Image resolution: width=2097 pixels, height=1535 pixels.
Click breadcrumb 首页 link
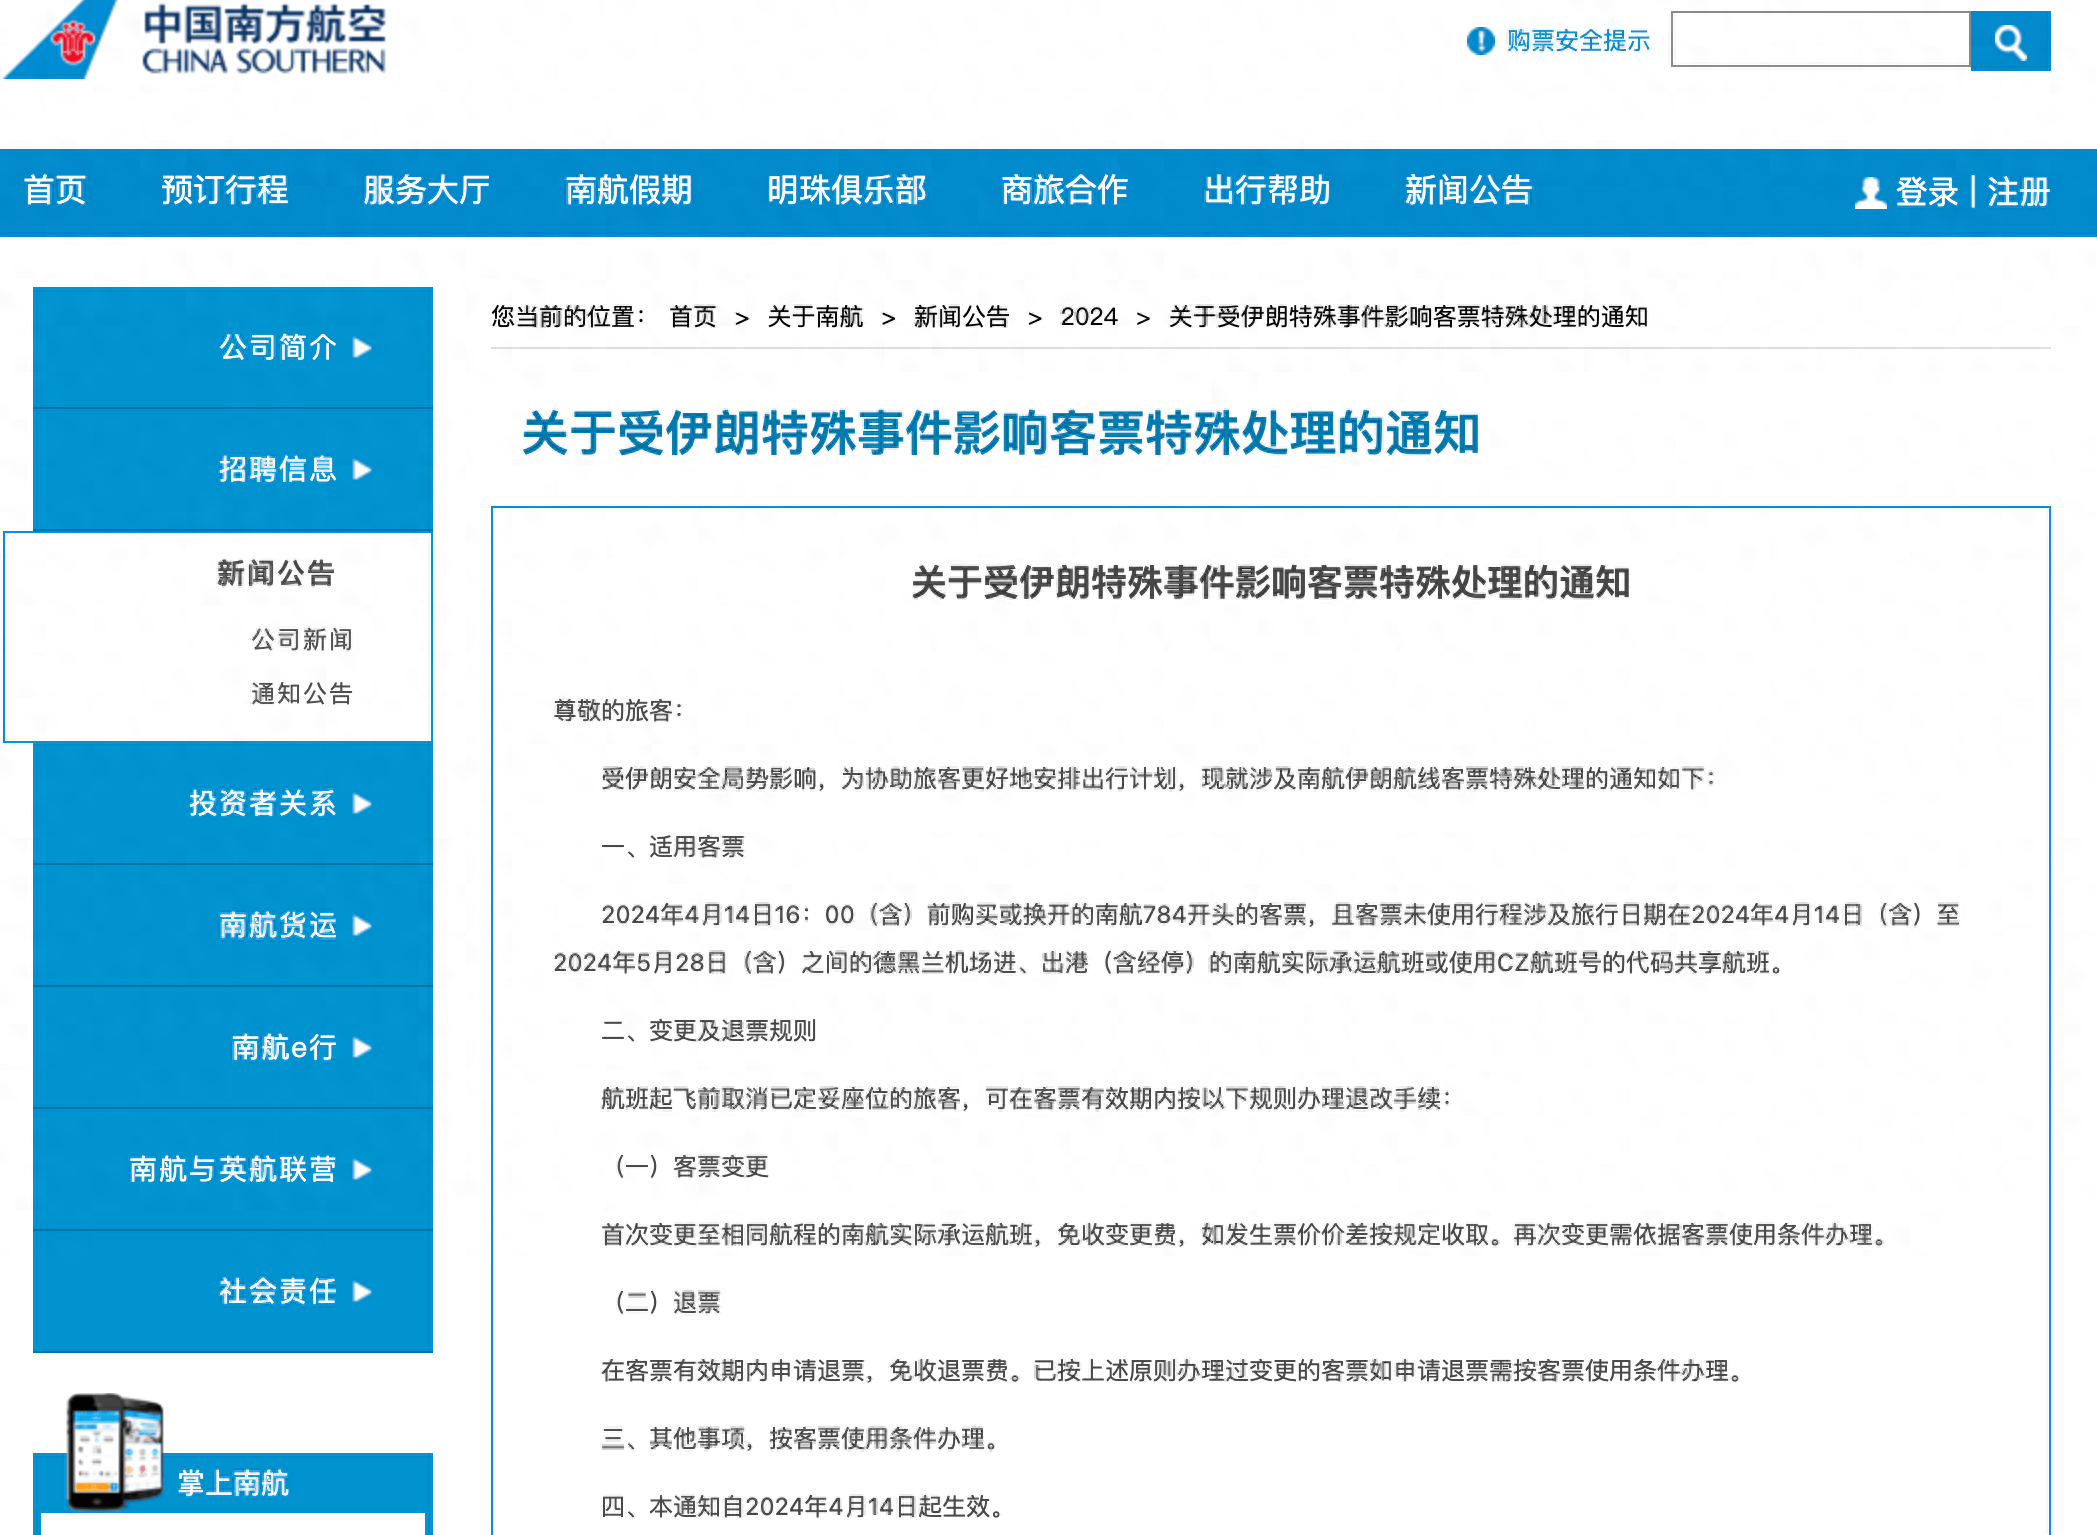tap(693, 317)
